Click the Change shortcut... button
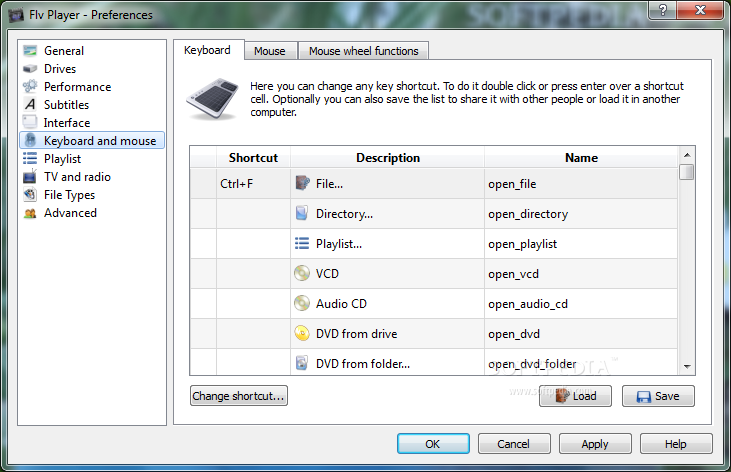731x472 pixels. [x=238, y=396]
